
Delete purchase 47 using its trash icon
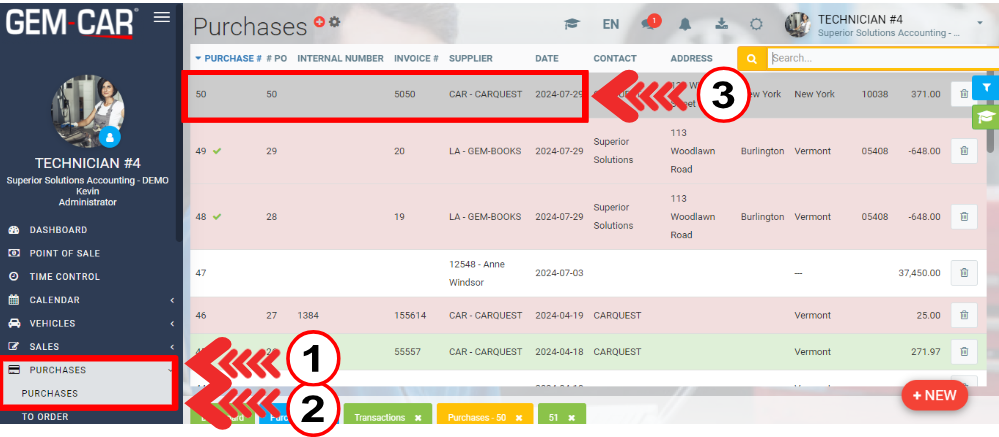[963, 273]
